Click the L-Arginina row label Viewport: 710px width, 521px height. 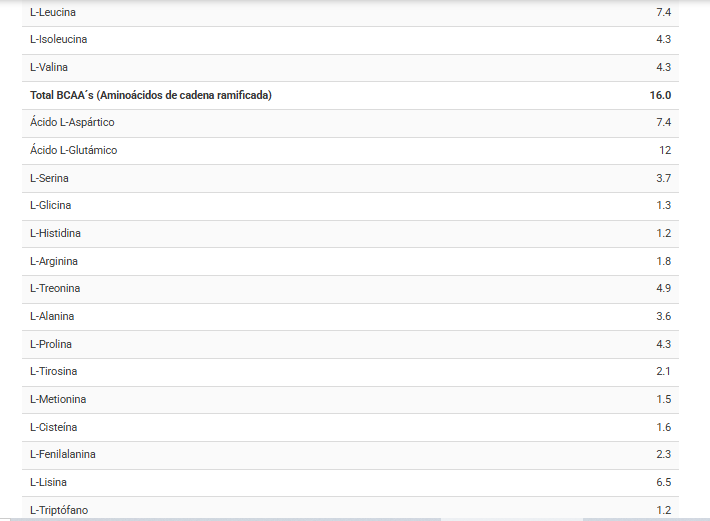(54, 261)
